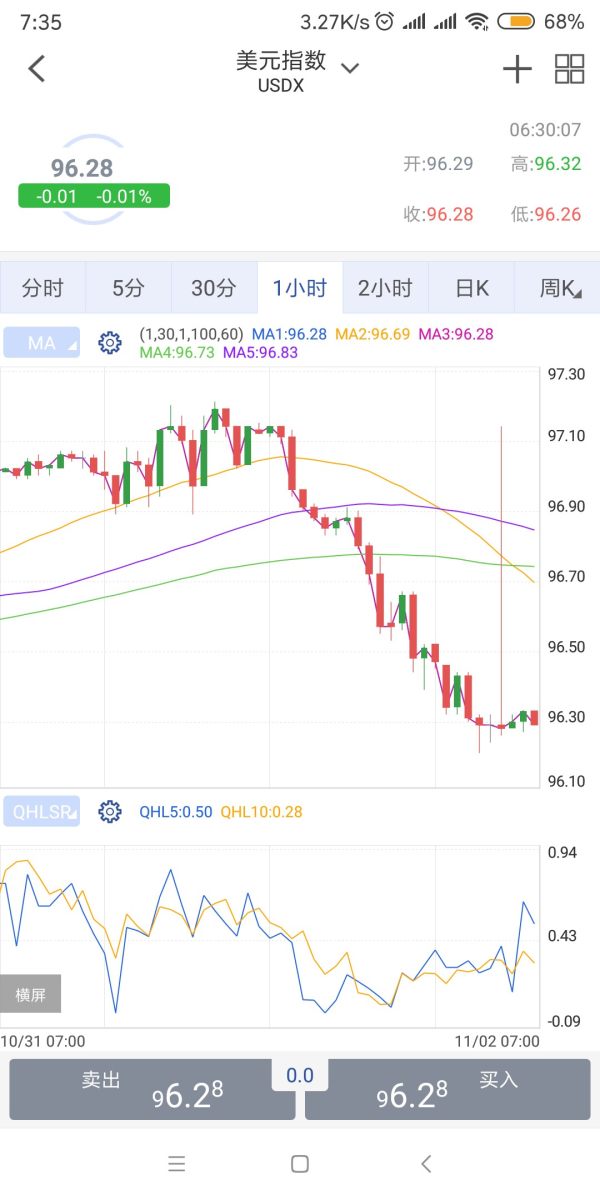Open the QHLSR indicator selector dropdown
This screenshot has width=600, height=1200.
[42, 811]
